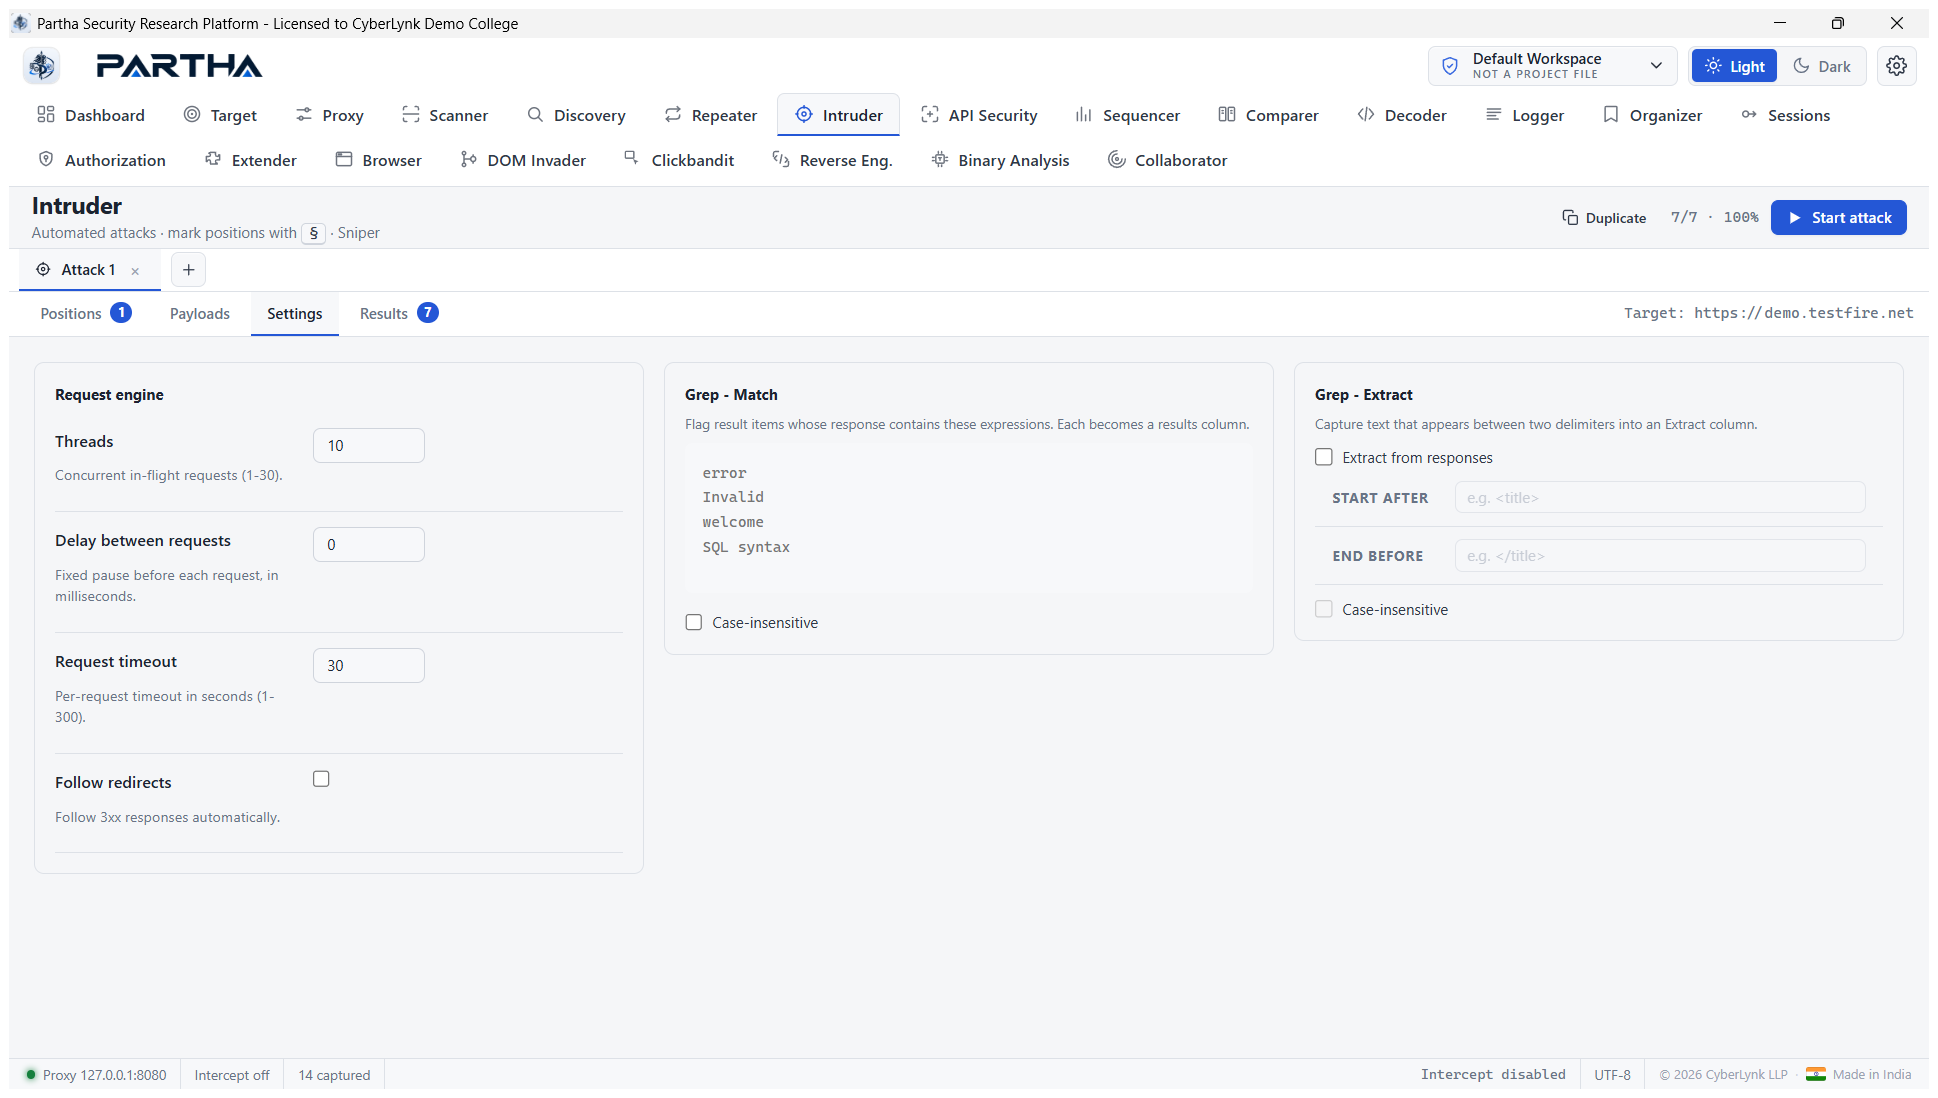Click the § position marker button
The image size is (1938, 1098).
pyautogui.click(x=314, y=233)
